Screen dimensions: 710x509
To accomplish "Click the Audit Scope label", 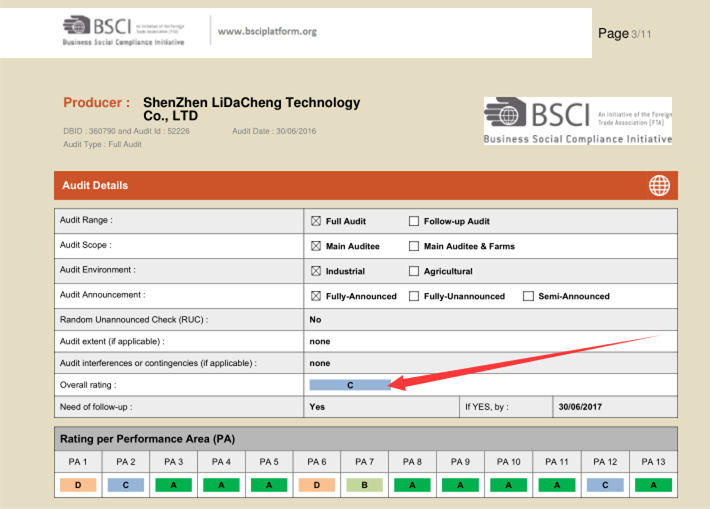I will pos(86,245).
